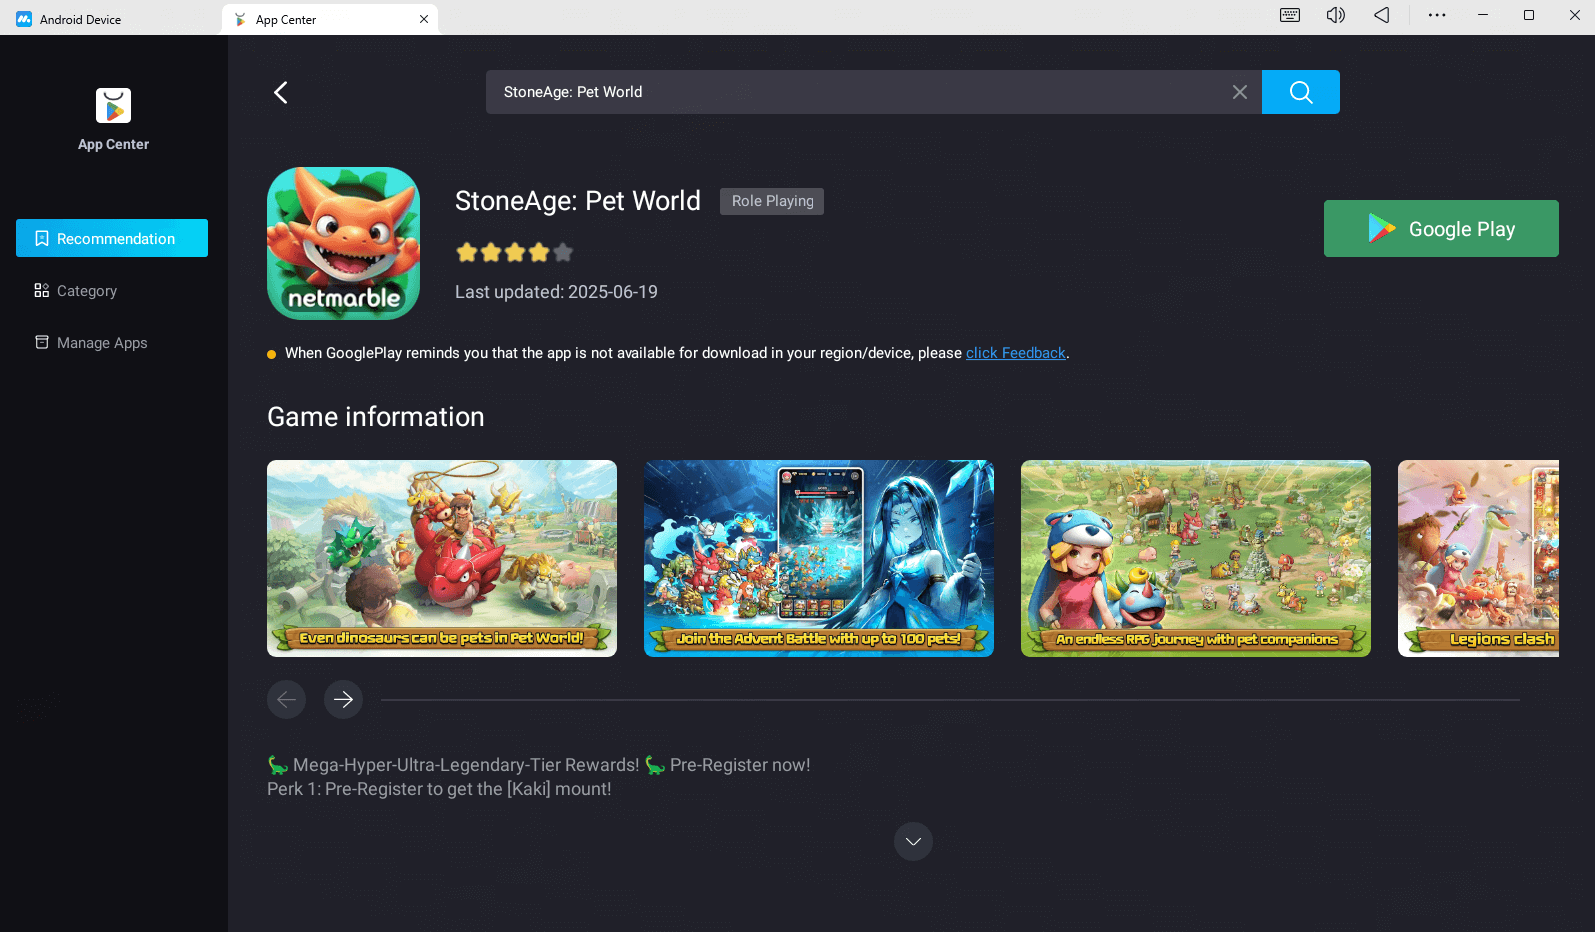Screen dimensions: 1595x932
Task: Switch to the App Center tab
Action: pos(330,19)
